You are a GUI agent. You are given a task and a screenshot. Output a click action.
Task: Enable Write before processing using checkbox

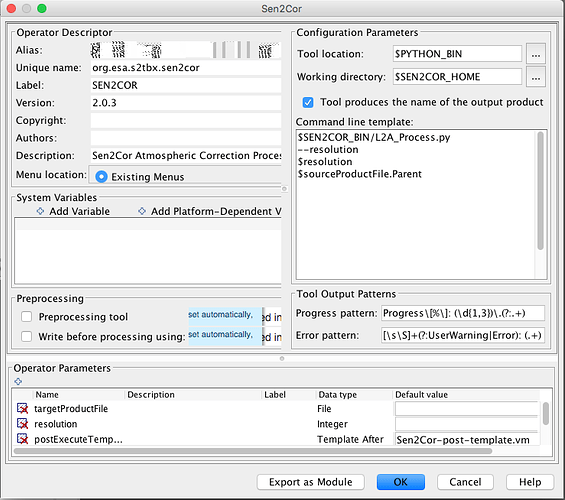(x=26, y=336)
